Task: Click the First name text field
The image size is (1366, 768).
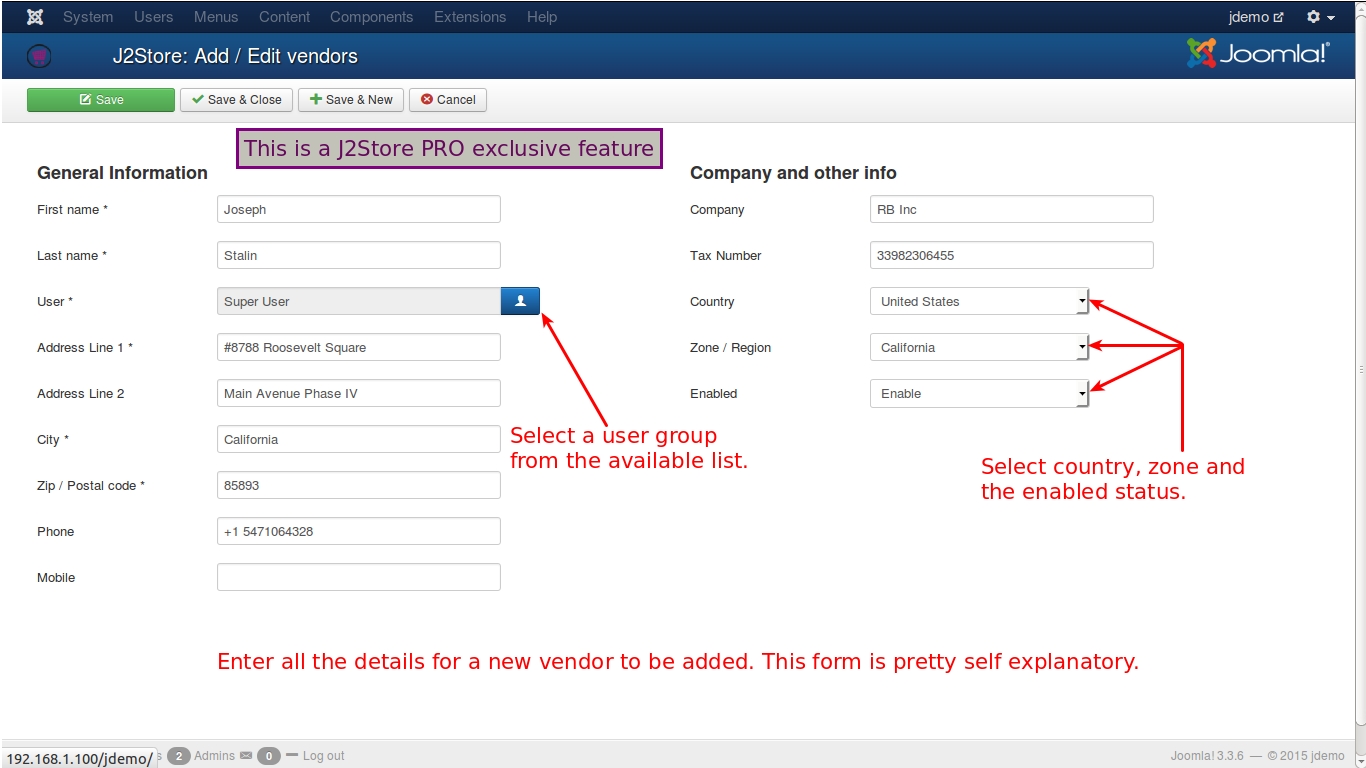Action: [x=358, y=209]
